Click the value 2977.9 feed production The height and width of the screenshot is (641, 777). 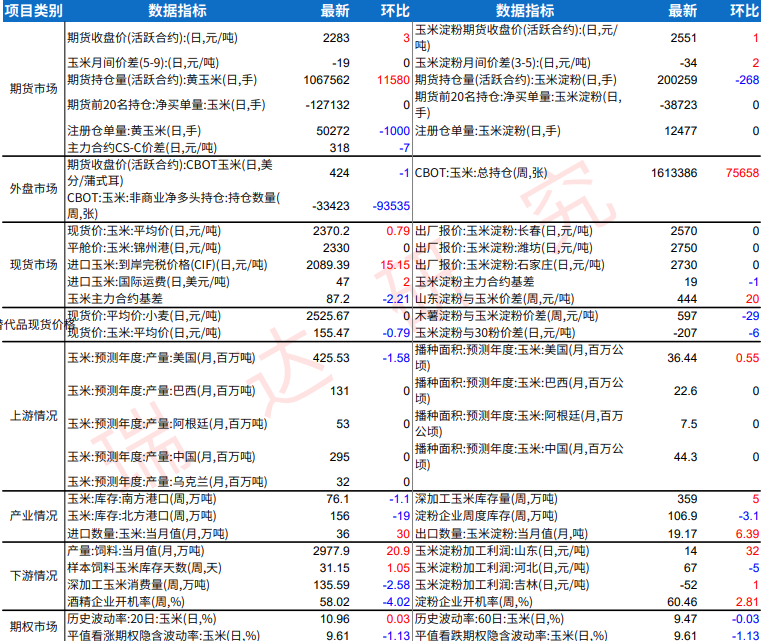coord(331,551)
